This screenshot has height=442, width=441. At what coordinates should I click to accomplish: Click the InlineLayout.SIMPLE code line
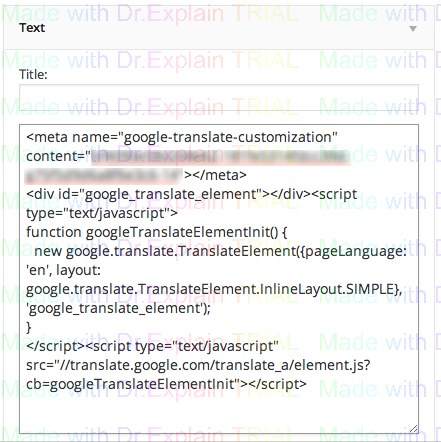(214, 289)
